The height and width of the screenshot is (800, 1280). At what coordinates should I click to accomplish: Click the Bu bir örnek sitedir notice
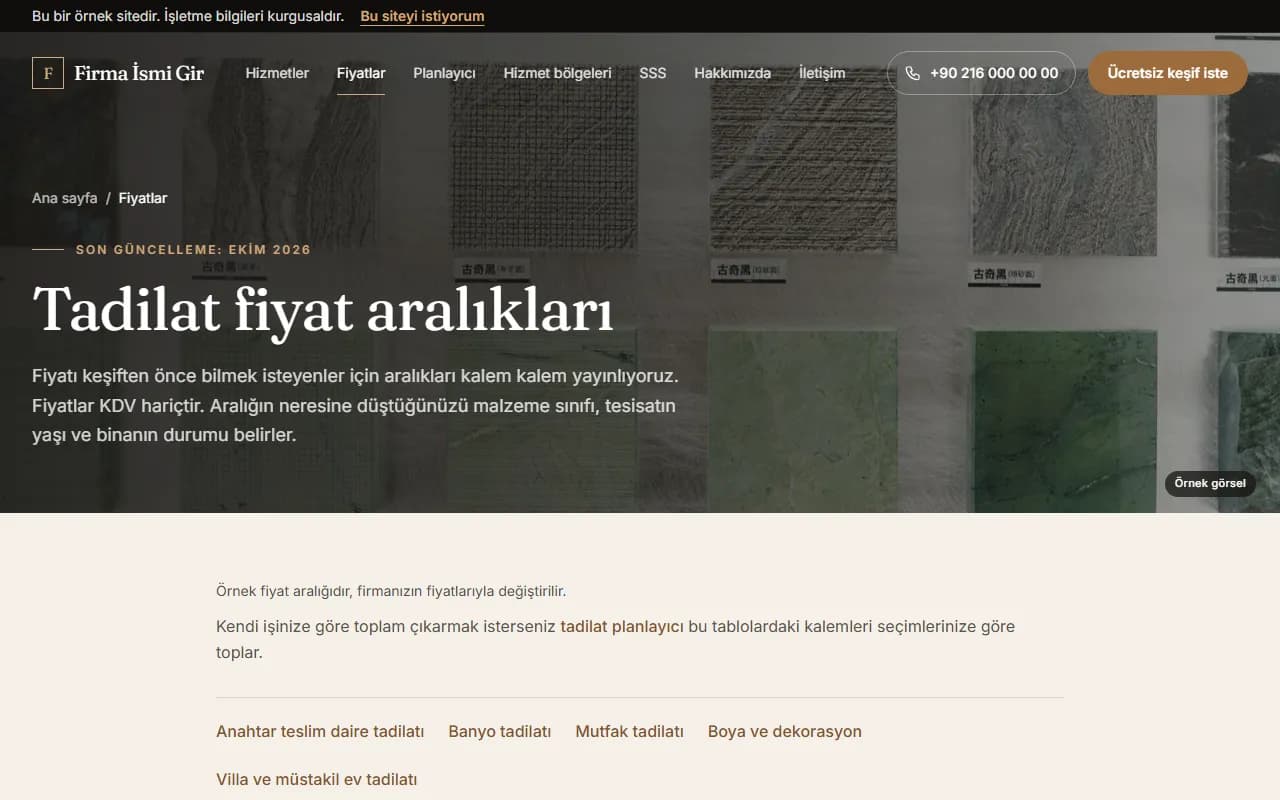coord(188,16)
